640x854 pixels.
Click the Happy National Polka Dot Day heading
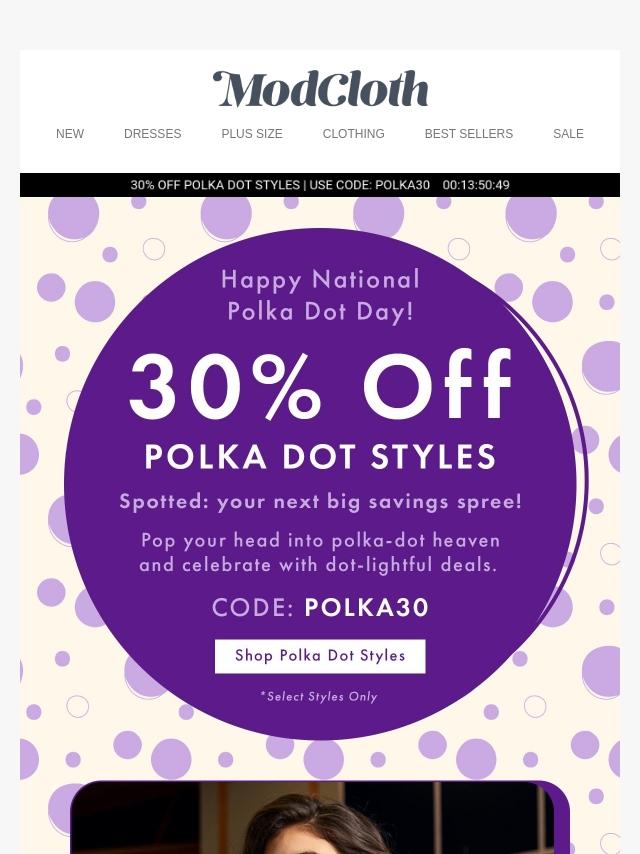[x=320, y=295]
